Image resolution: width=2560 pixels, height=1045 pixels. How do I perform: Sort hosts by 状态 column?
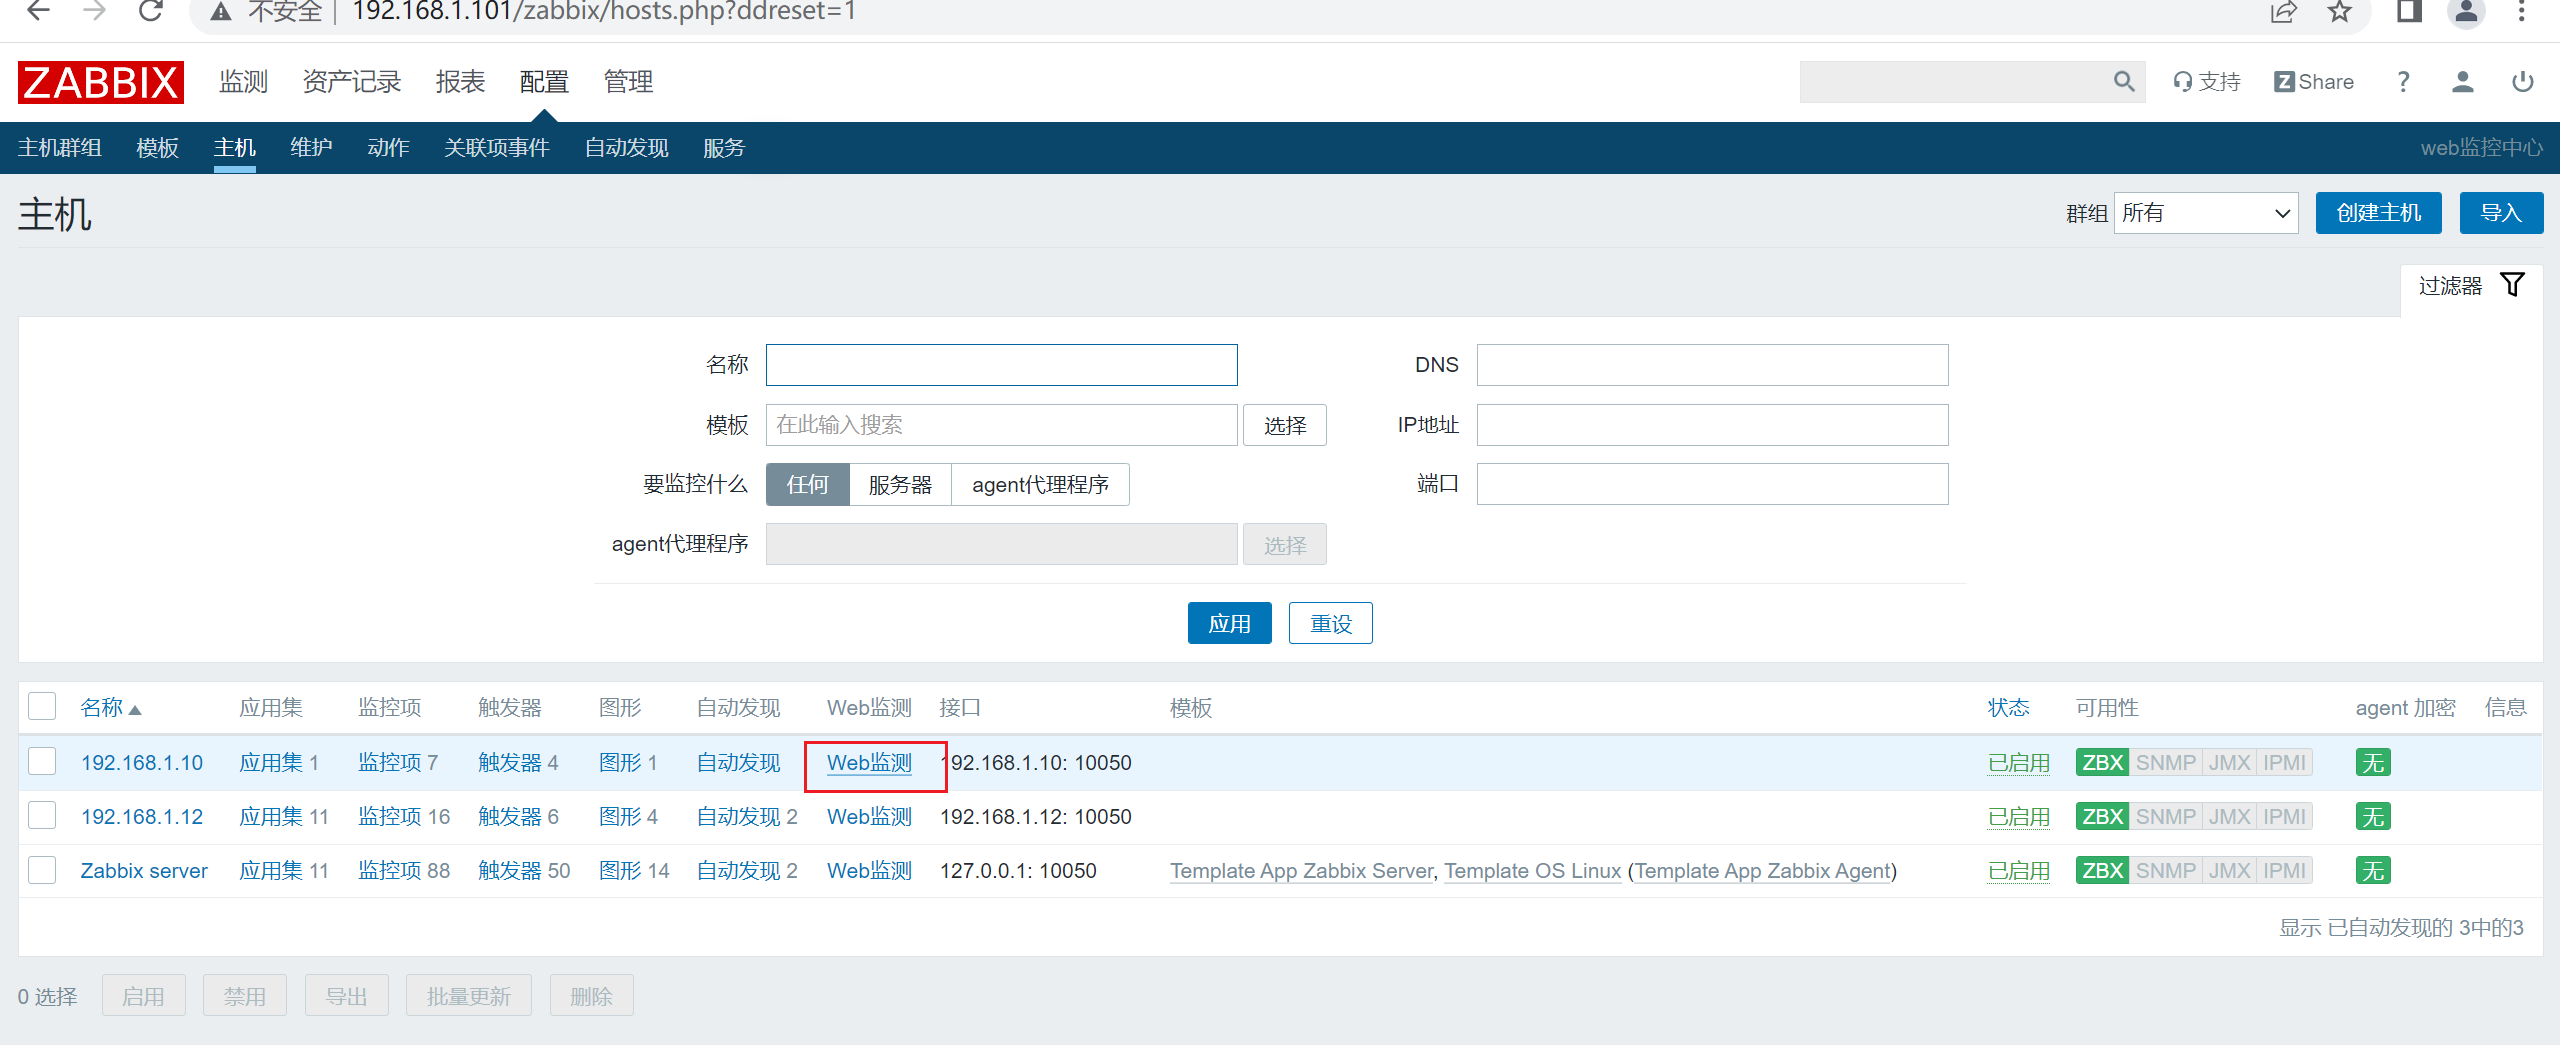(2008, 708)
